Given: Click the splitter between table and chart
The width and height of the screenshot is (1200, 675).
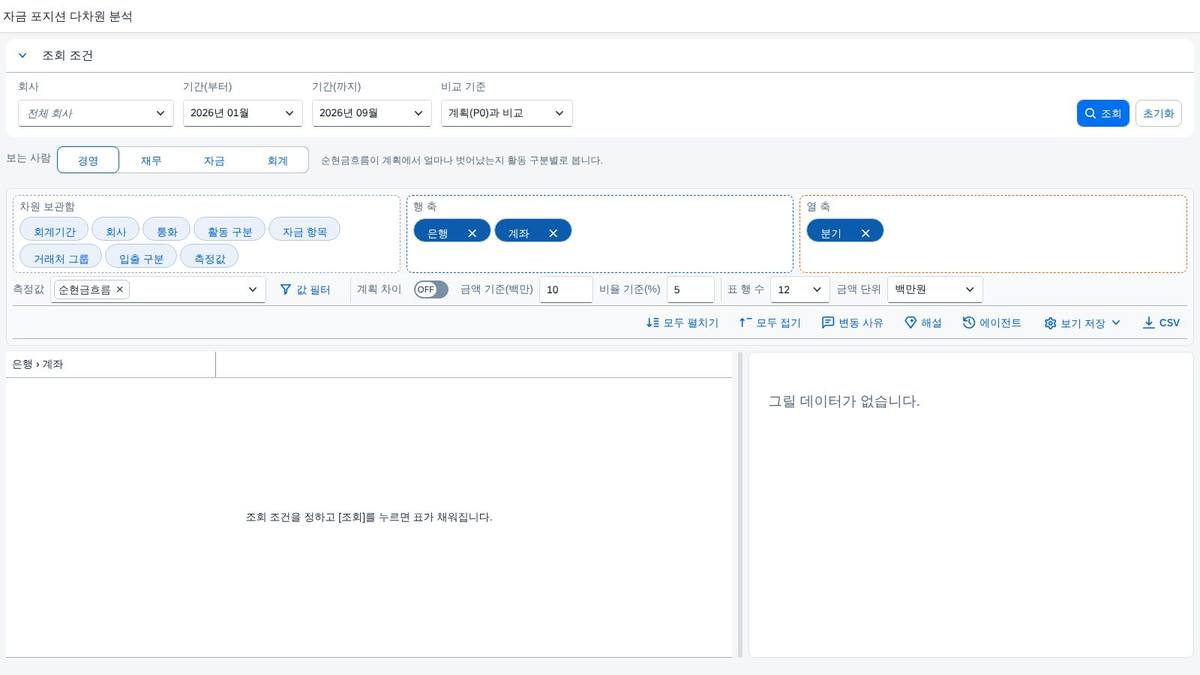Looking at the screenshot, I should [x=740, y=504].
